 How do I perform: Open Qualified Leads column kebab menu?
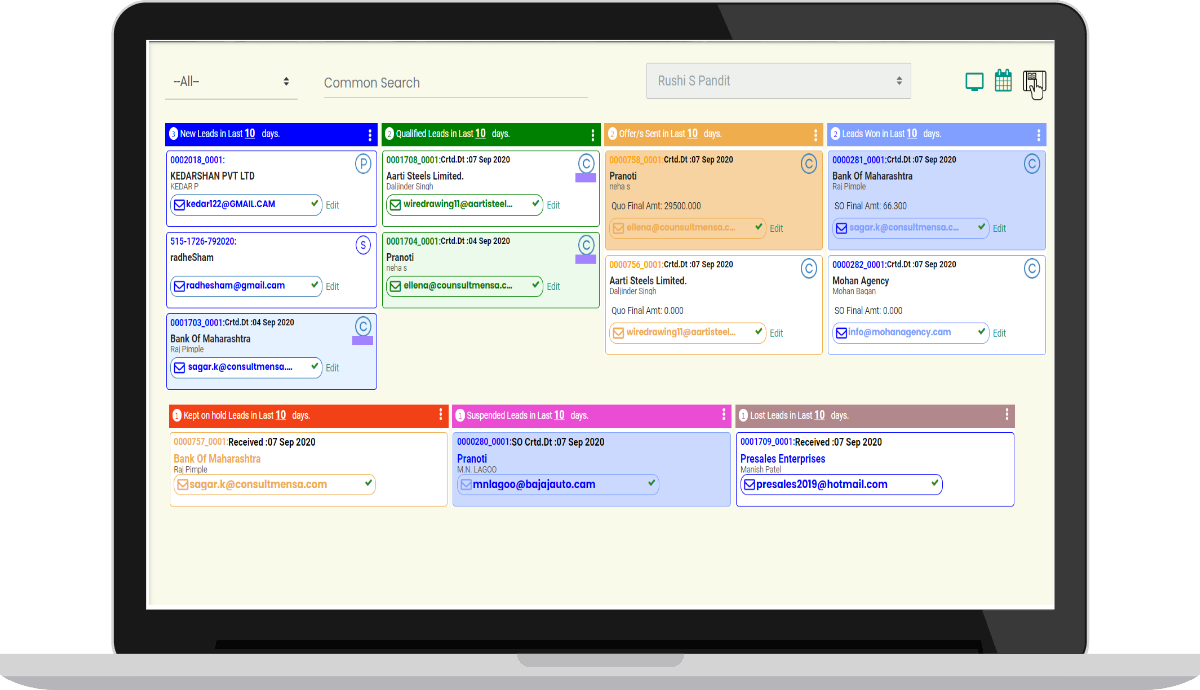point(592,135)
